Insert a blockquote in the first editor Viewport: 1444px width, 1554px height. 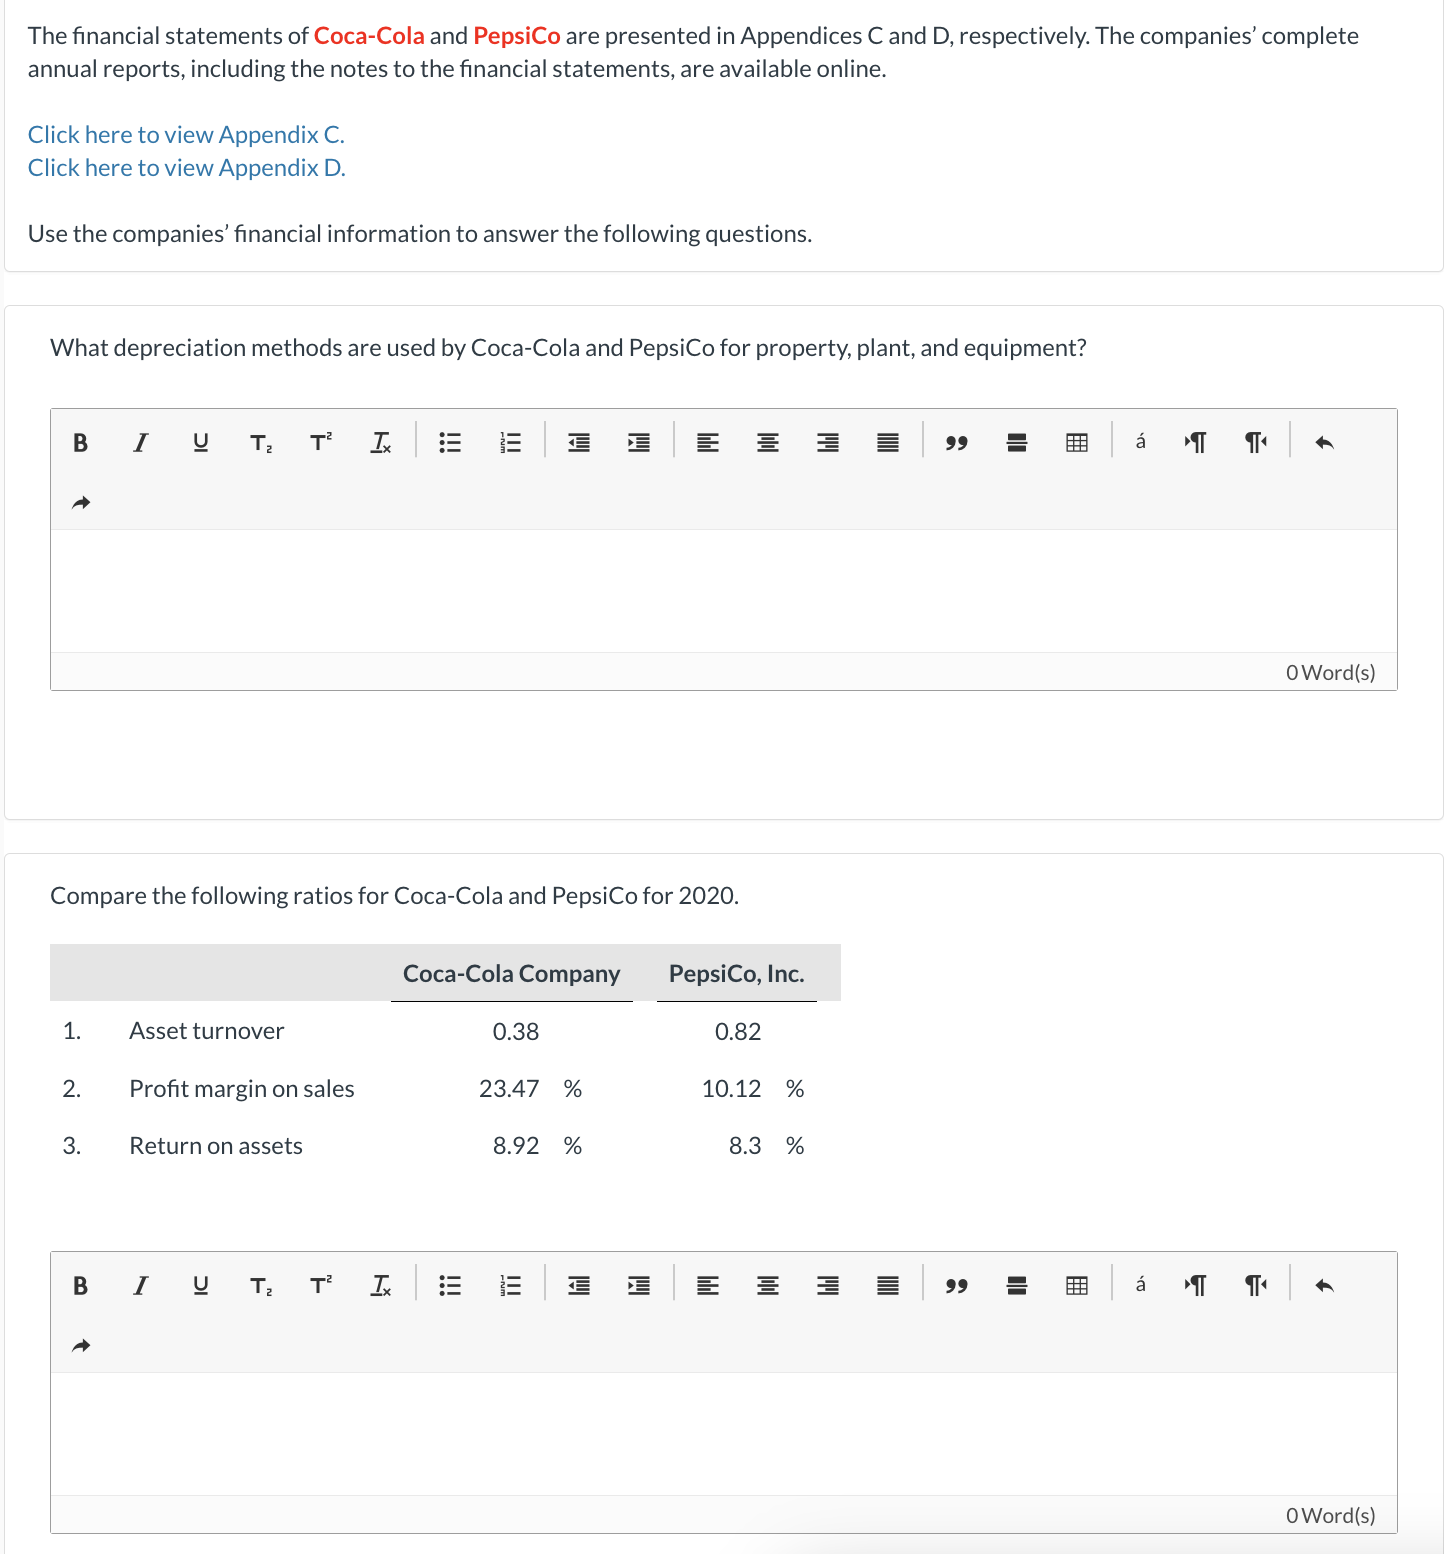point(956,441)
